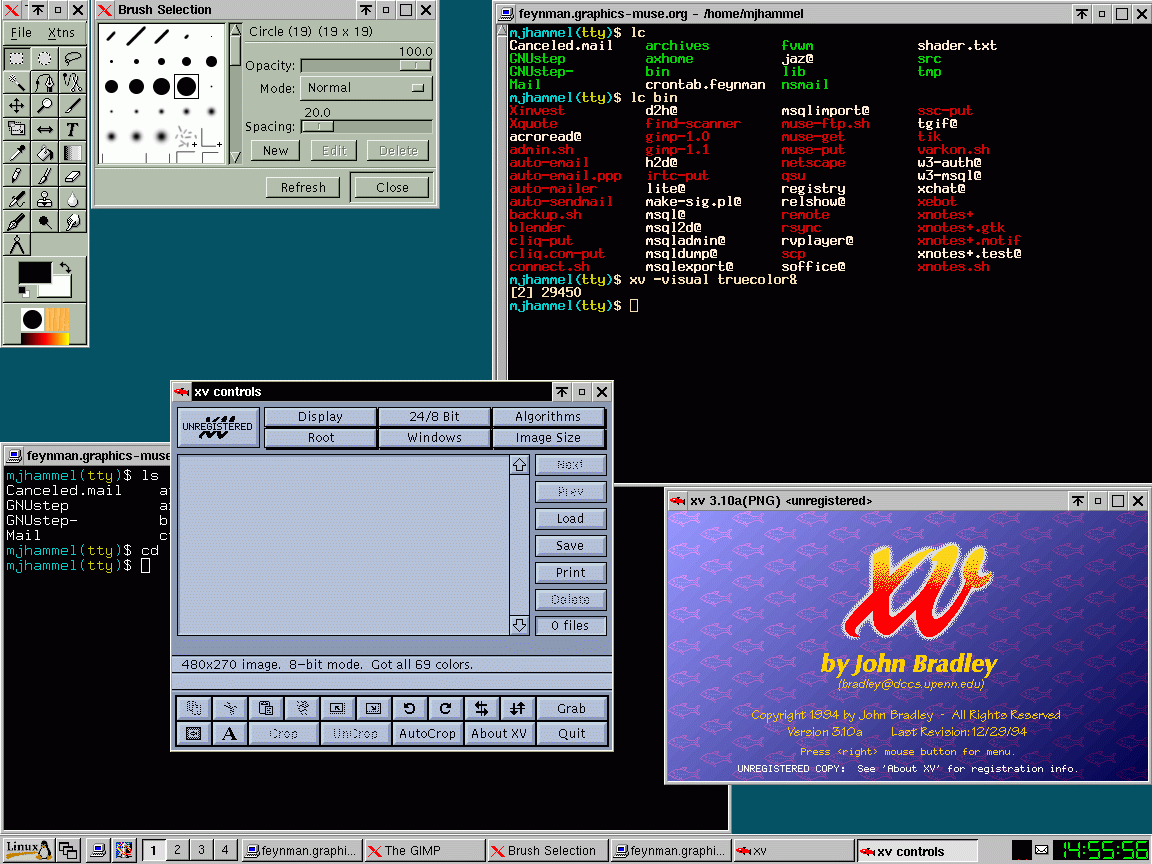
Task: Click rotate clockwise icon in xv controls
Action: [x=445, y=708]
